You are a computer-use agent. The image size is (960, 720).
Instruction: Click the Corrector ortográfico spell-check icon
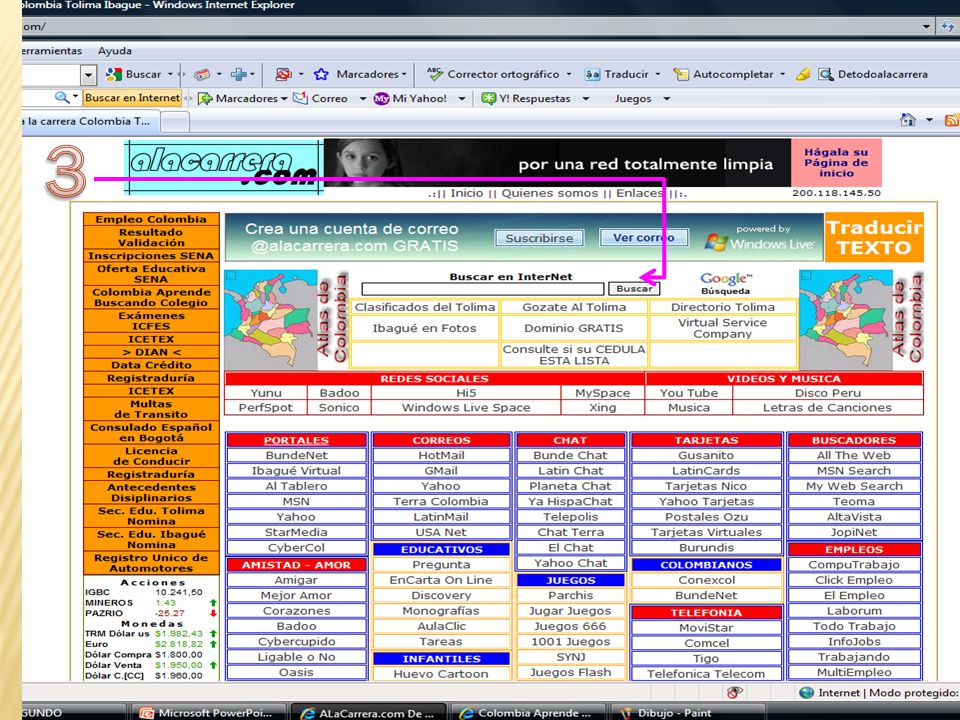435,74
